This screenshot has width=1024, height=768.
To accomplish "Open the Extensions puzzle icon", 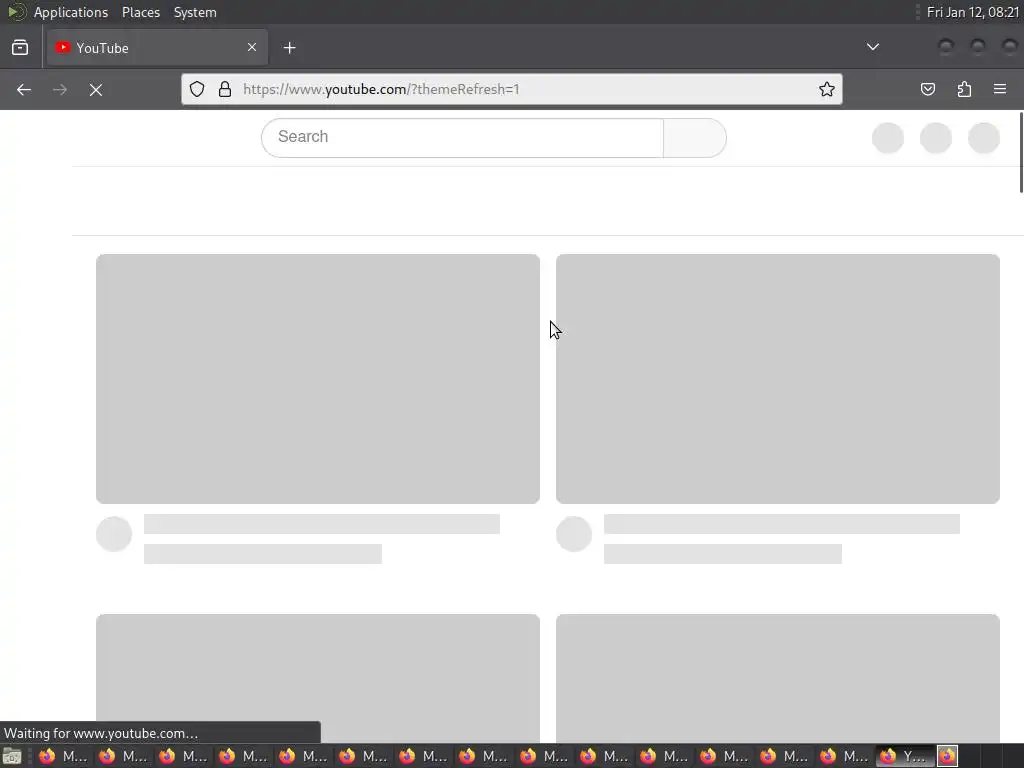I will tap(965, 89).
